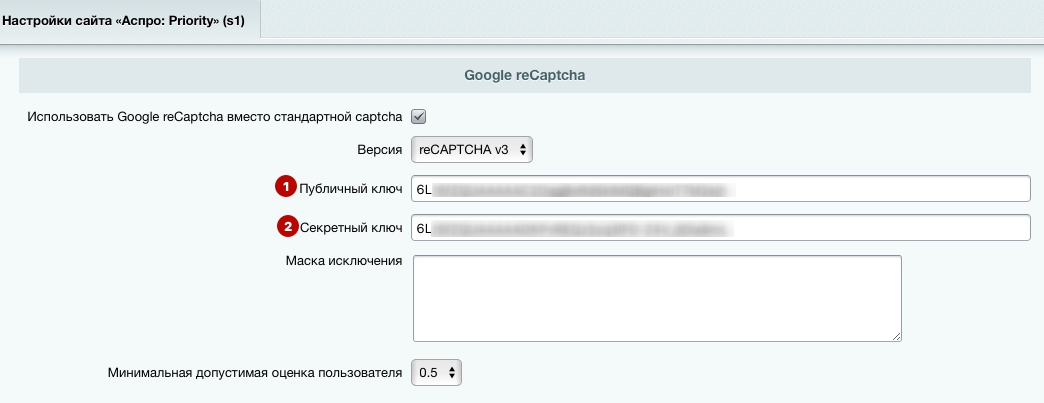Click the "Минимальная допустимая оценка пользователя" label
This screenshot has width=1044, height=403.
255,372
